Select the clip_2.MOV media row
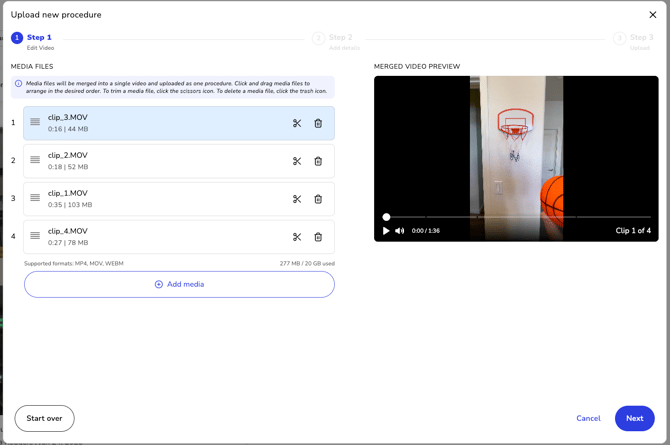The image size is (670, 445). (x=160, y=161)
